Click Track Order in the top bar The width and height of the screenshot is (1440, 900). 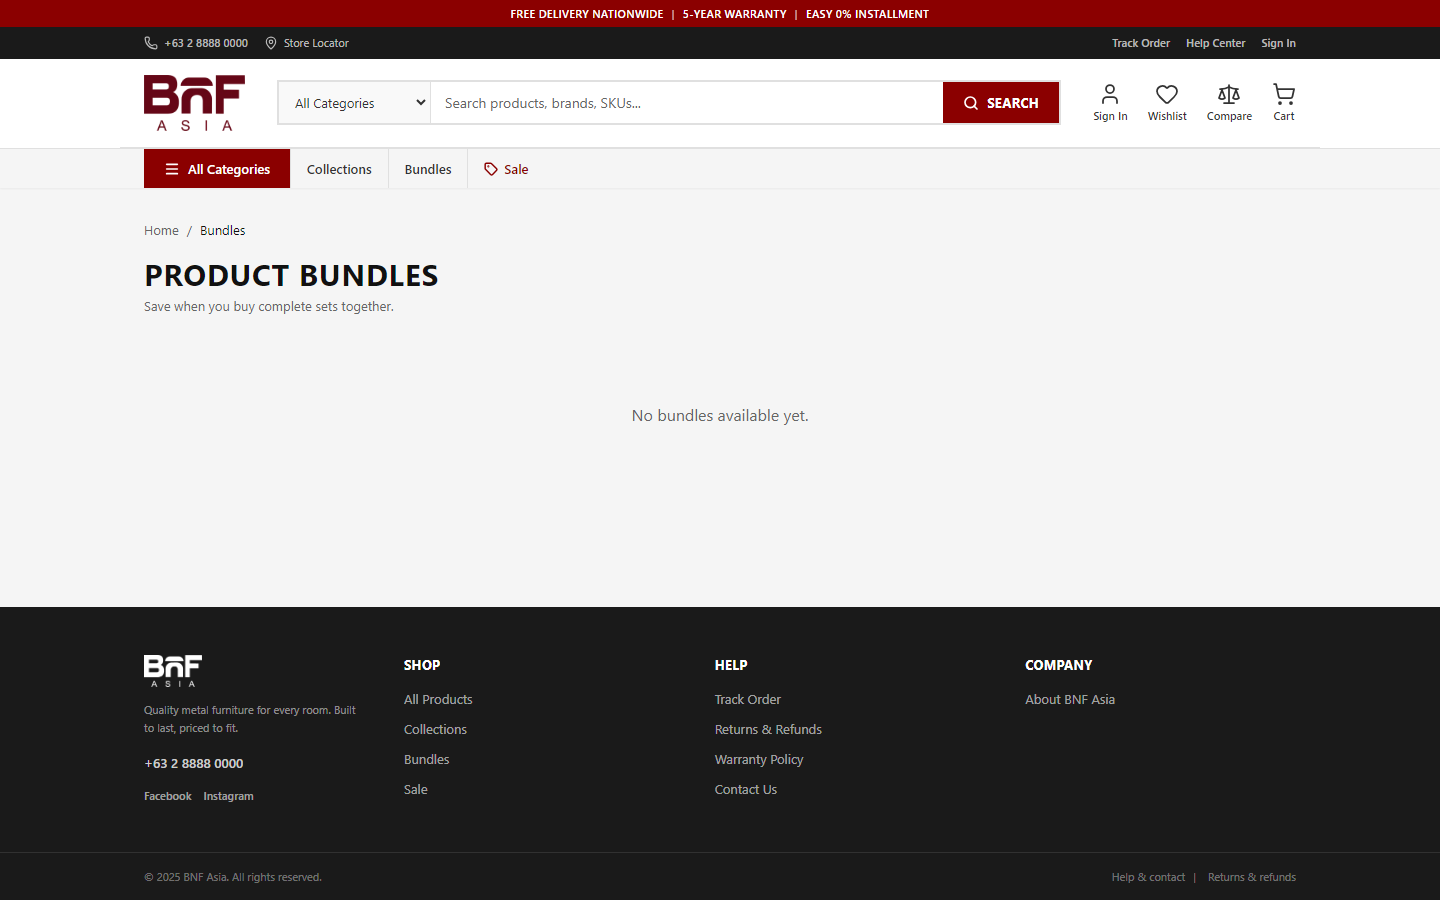tap(1141, 43)
